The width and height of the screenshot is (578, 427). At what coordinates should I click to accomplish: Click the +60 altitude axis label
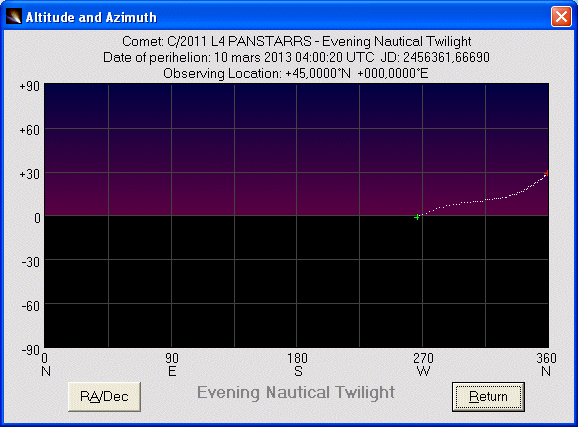[x=29, y=130]
